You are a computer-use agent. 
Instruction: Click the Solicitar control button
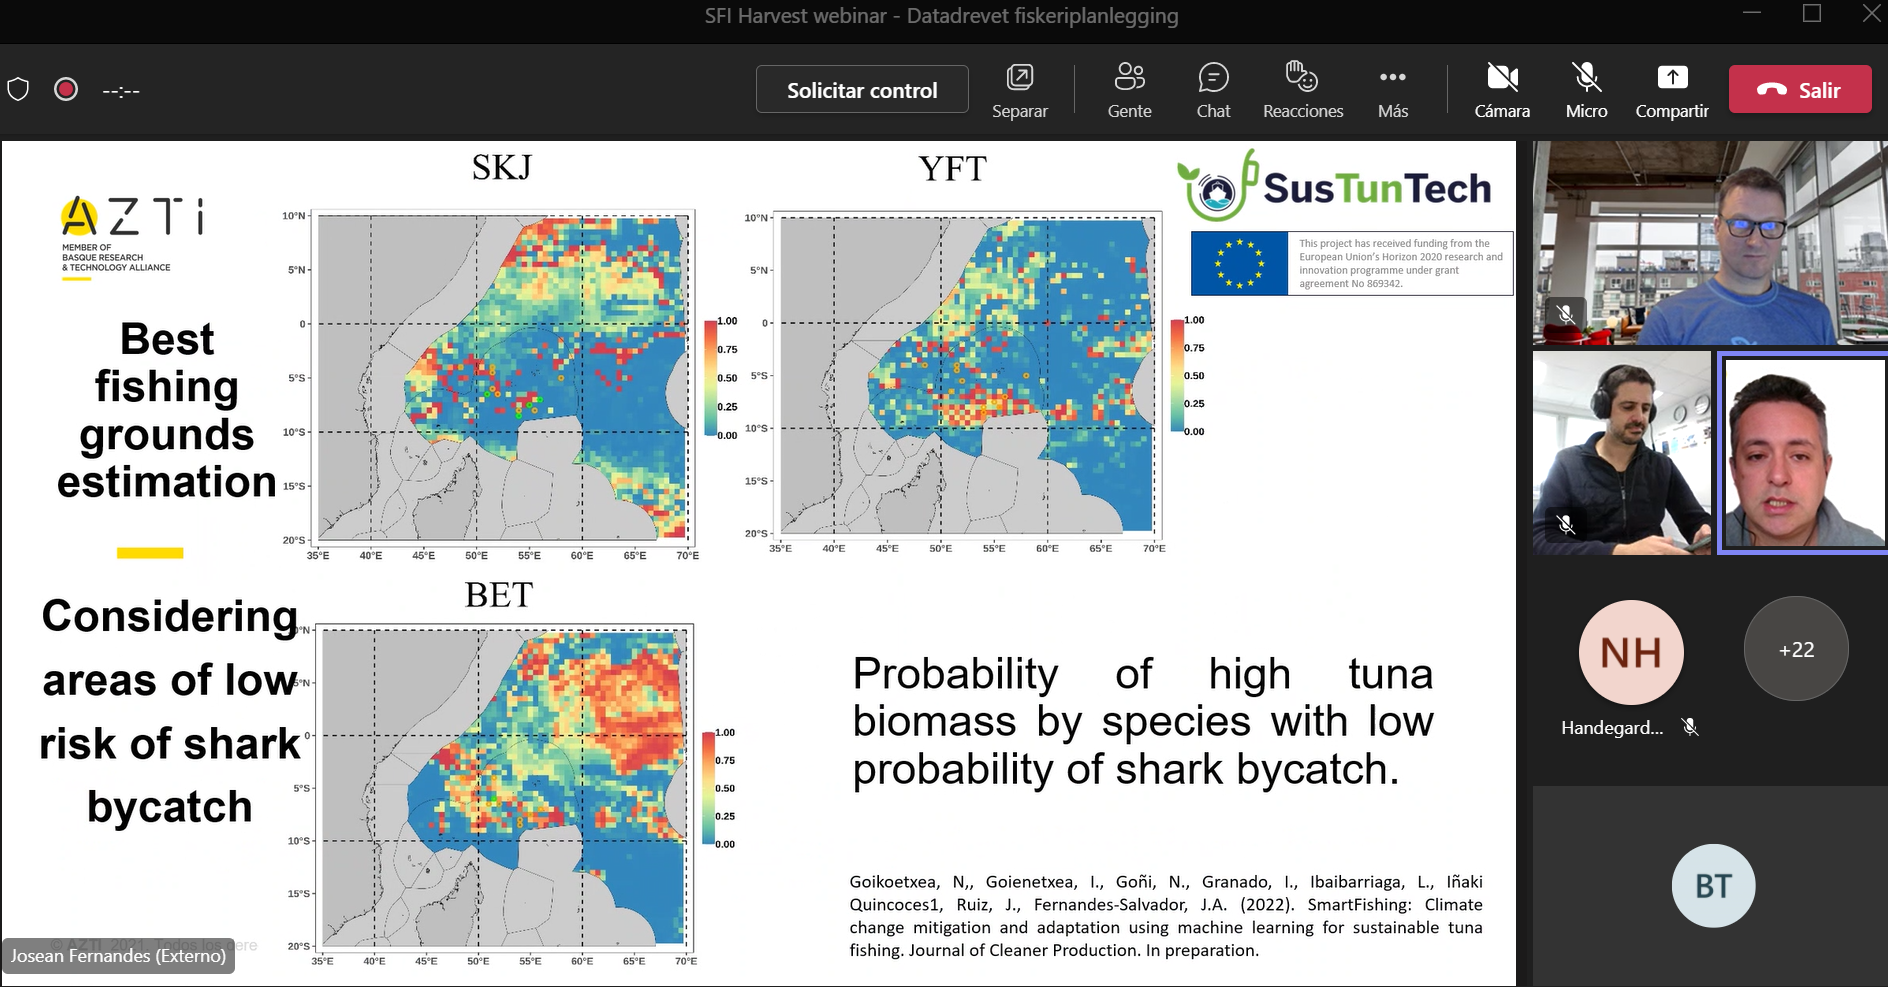[862, 90]
